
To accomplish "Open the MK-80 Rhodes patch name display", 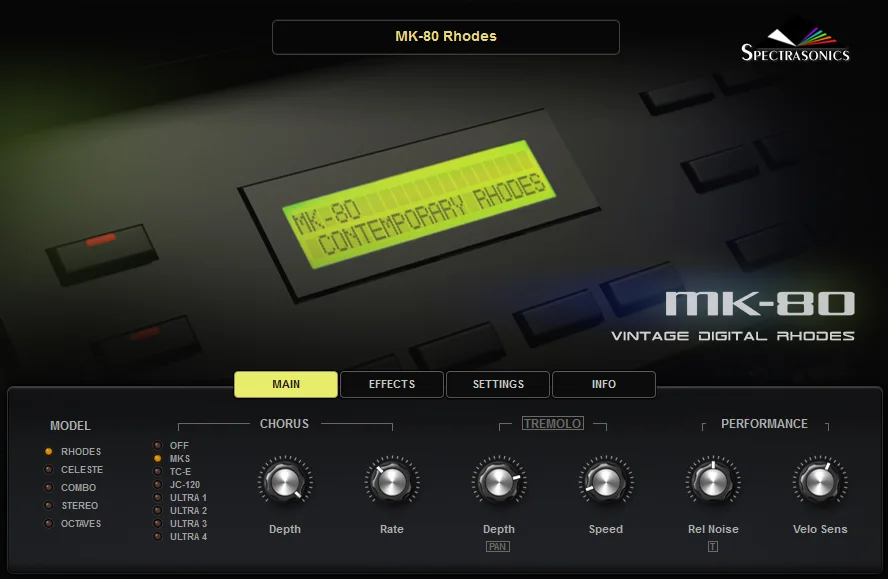I will pos(446,37).
